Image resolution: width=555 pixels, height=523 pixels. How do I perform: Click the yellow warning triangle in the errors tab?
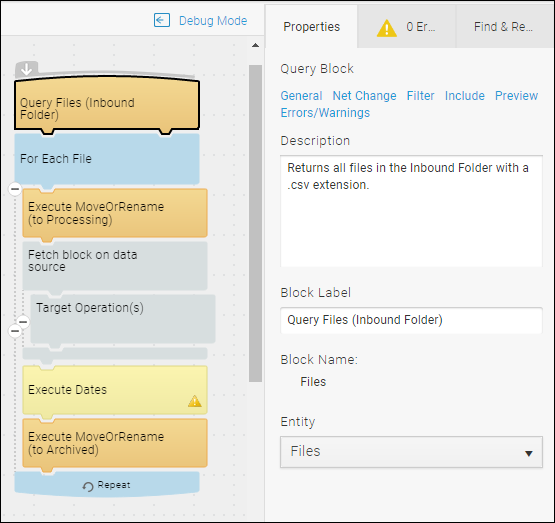point(387,28)
